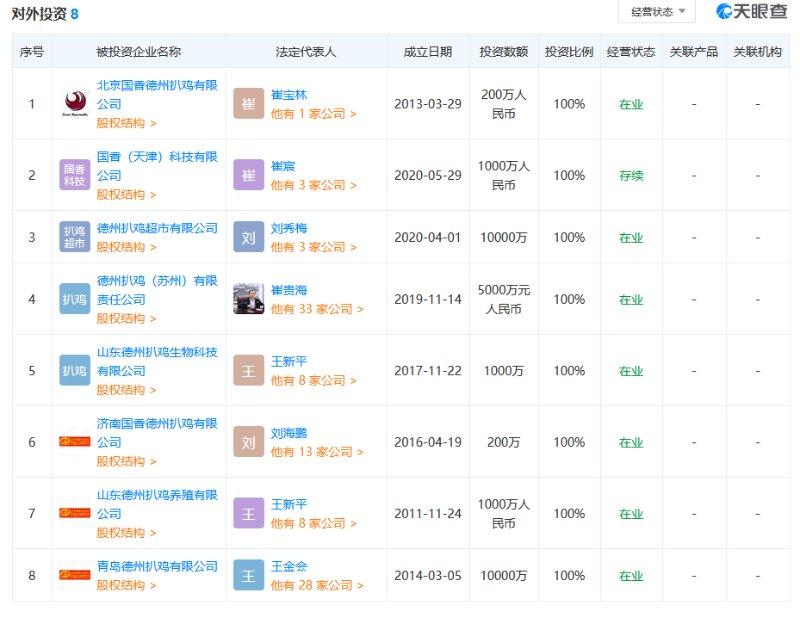Image resolution: width=800 pixels, height=624 pixels.
Task: View 股权结构 for 山东德州扒鸡生物科技有限公司
Action: (x=127, y=390)
